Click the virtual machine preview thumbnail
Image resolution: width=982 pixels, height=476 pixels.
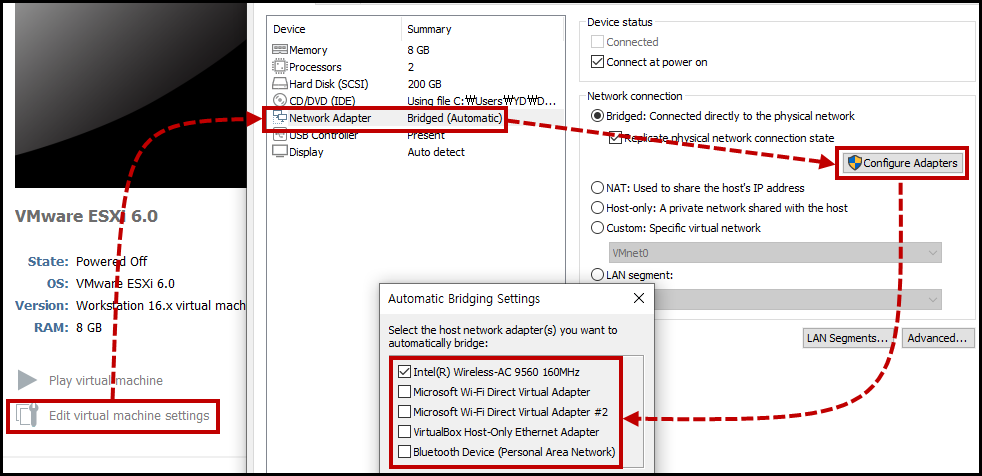pos(130,94)
